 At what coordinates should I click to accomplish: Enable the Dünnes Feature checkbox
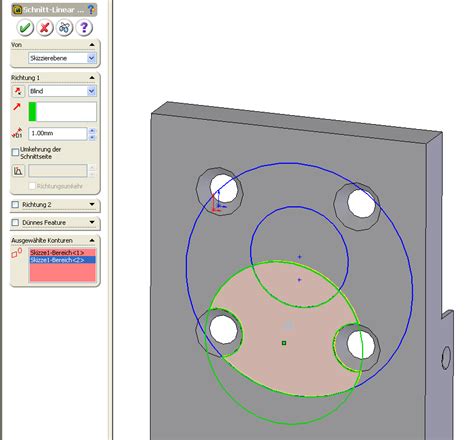pos(15,222)
